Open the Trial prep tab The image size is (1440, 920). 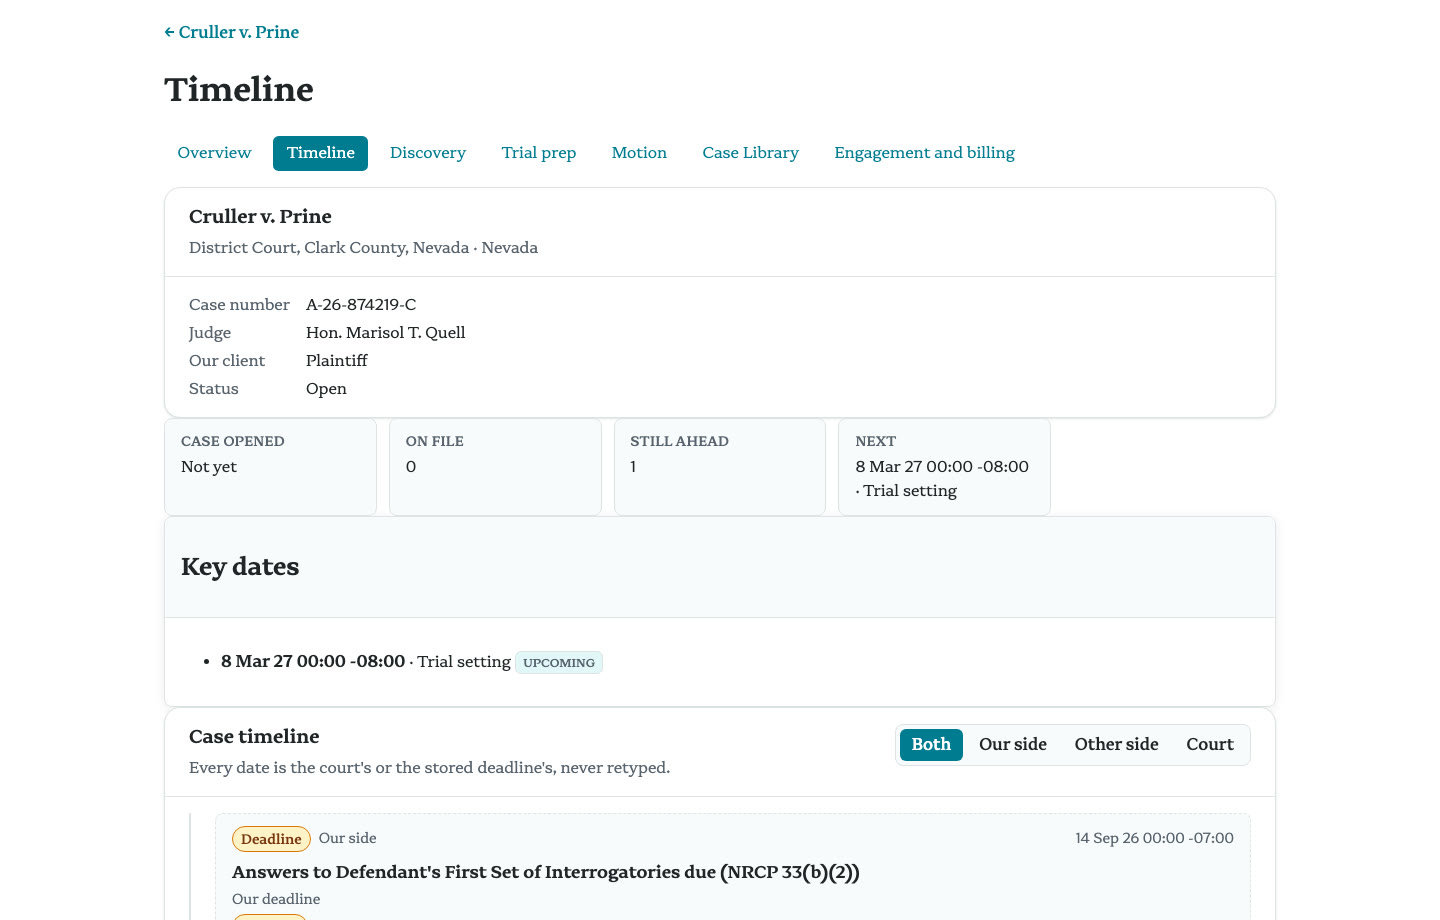tap(539, 153)
